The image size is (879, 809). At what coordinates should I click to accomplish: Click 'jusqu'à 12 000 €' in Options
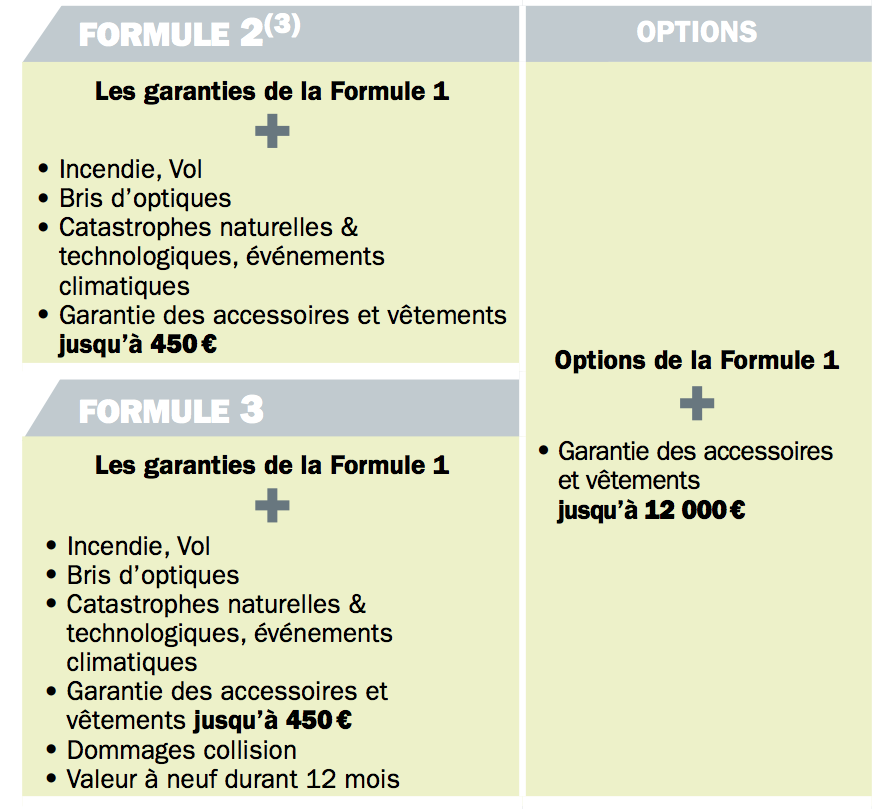pyautogui.click(x=651, y=510)
